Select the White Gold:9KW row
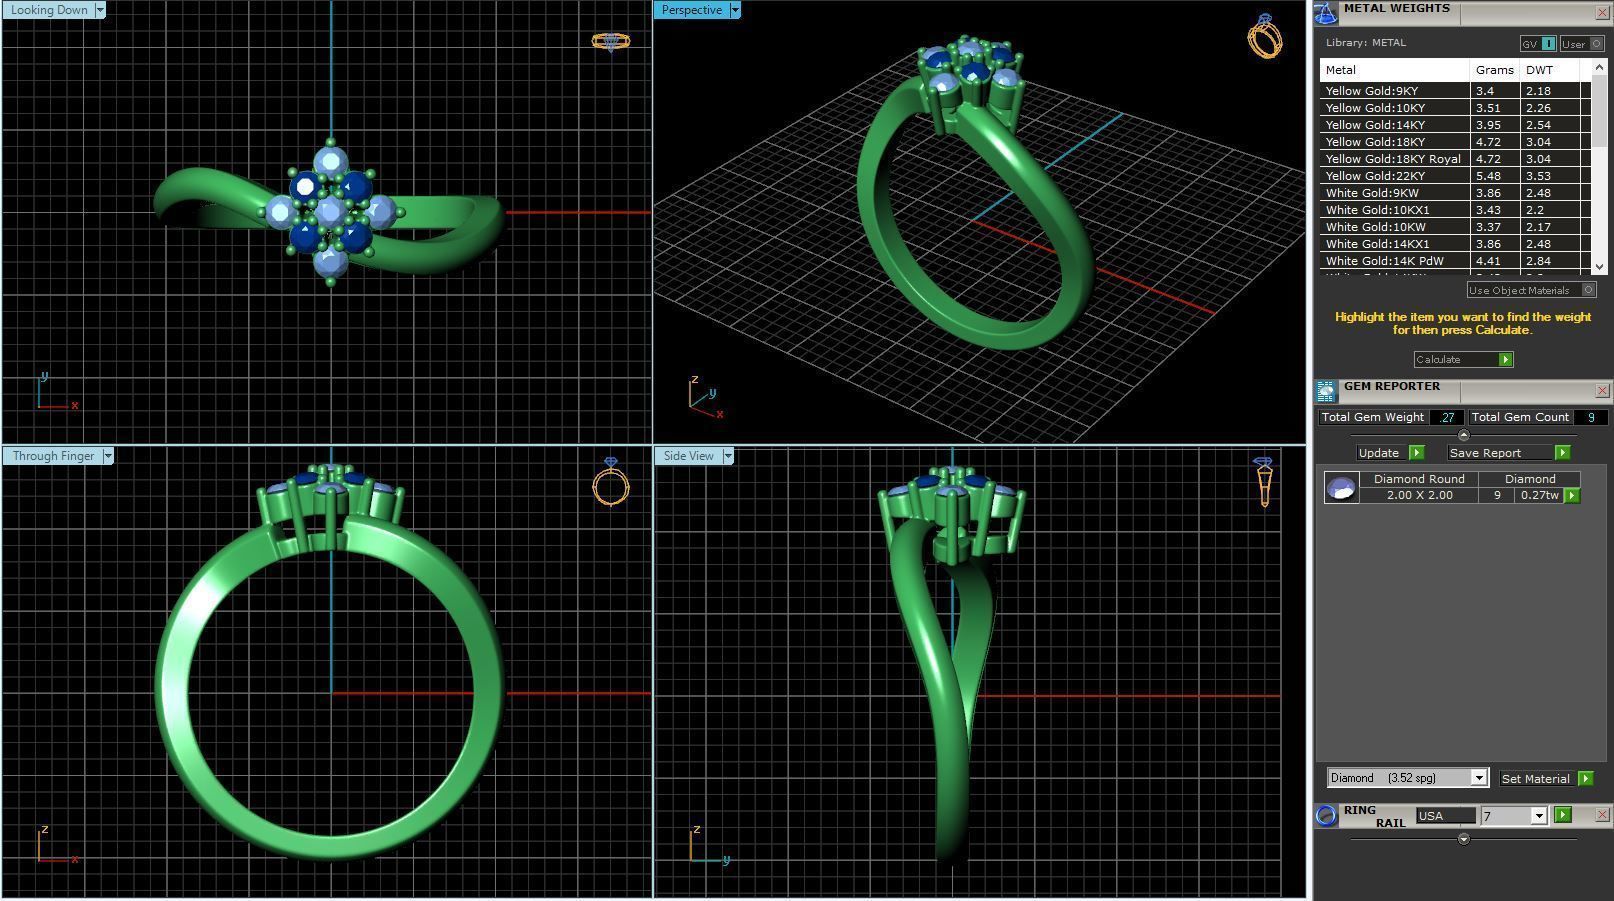Image resolution: width=1614 pixels, height=901 pixels. 1455,193
